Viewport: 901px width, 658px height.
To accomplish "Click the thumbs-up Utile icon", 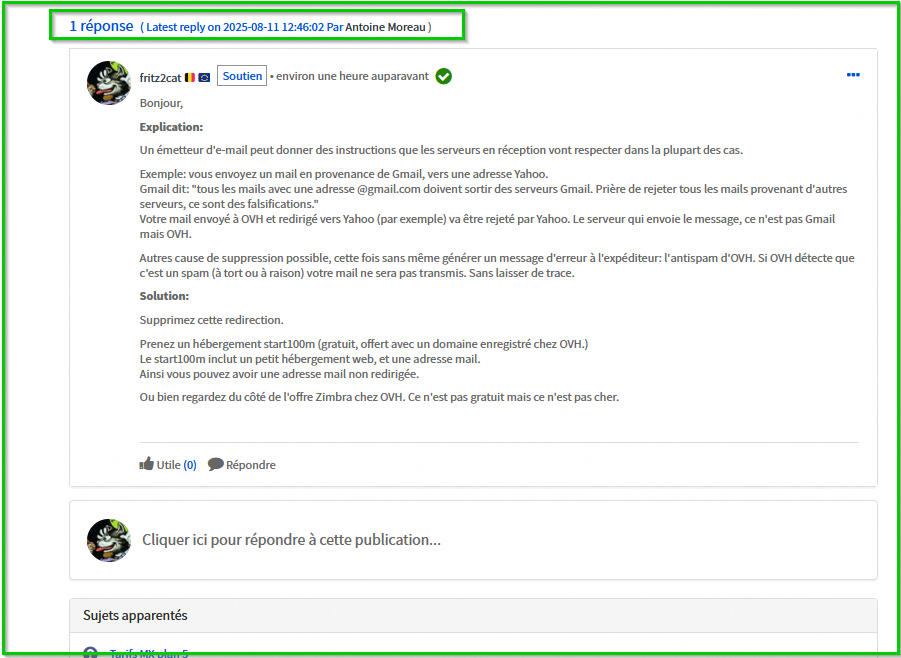I will pyautogui.click(x=147, y=464).
